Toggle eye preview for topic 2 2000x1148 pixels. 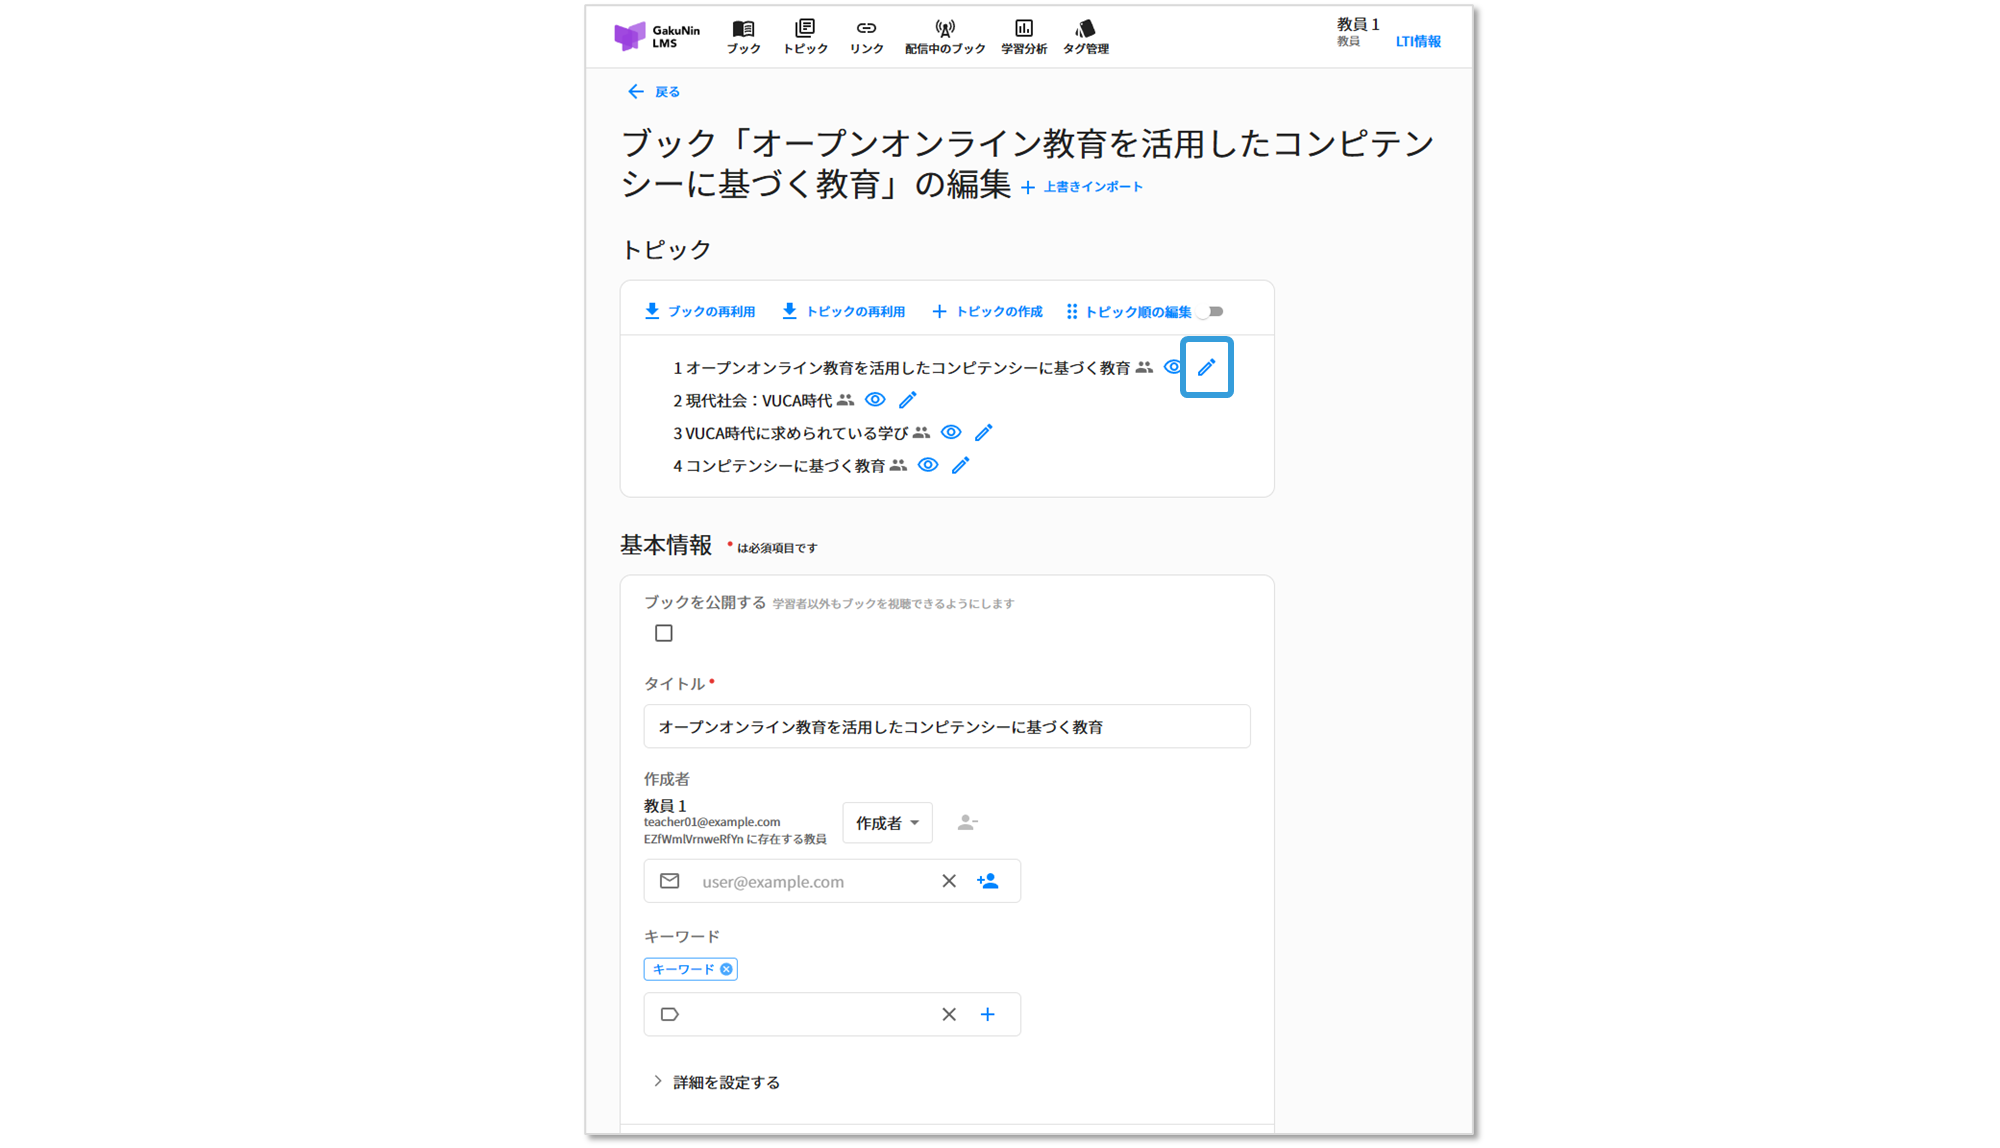[x=875, y=400]
